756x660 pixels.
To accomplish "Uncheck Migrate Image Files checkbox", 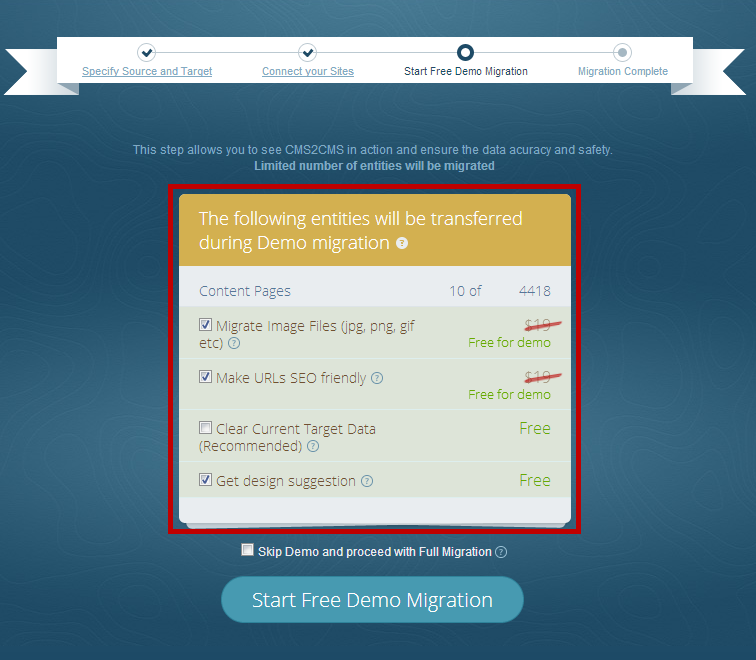I will [x=205, y=324].
